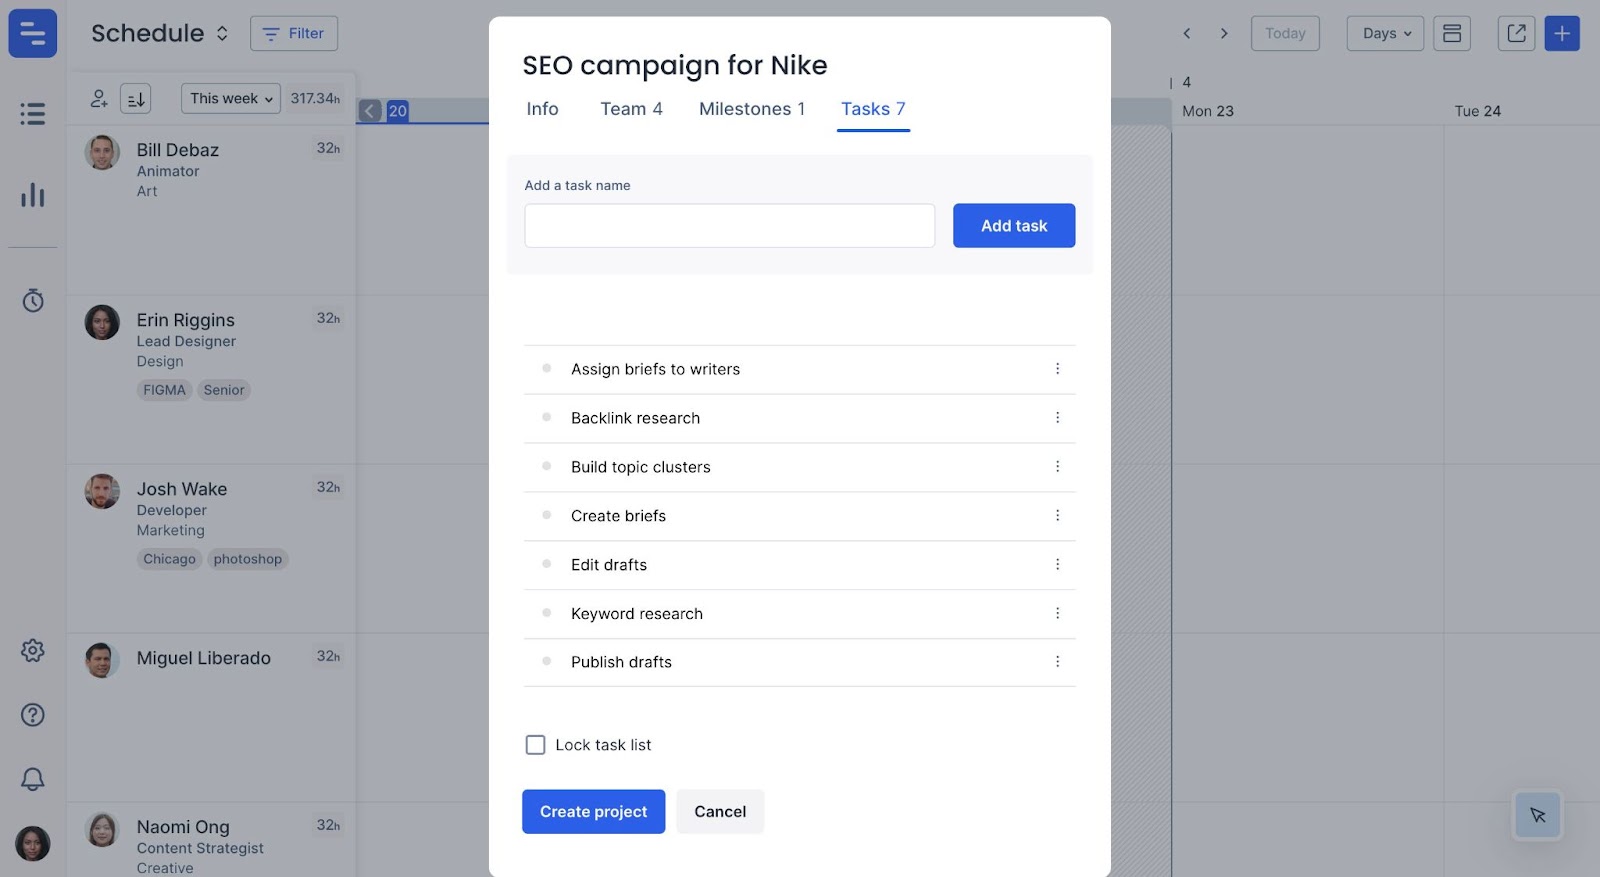The image size is (1600, 877).
Task: Expand the This week dropdown
Action: 231,98
